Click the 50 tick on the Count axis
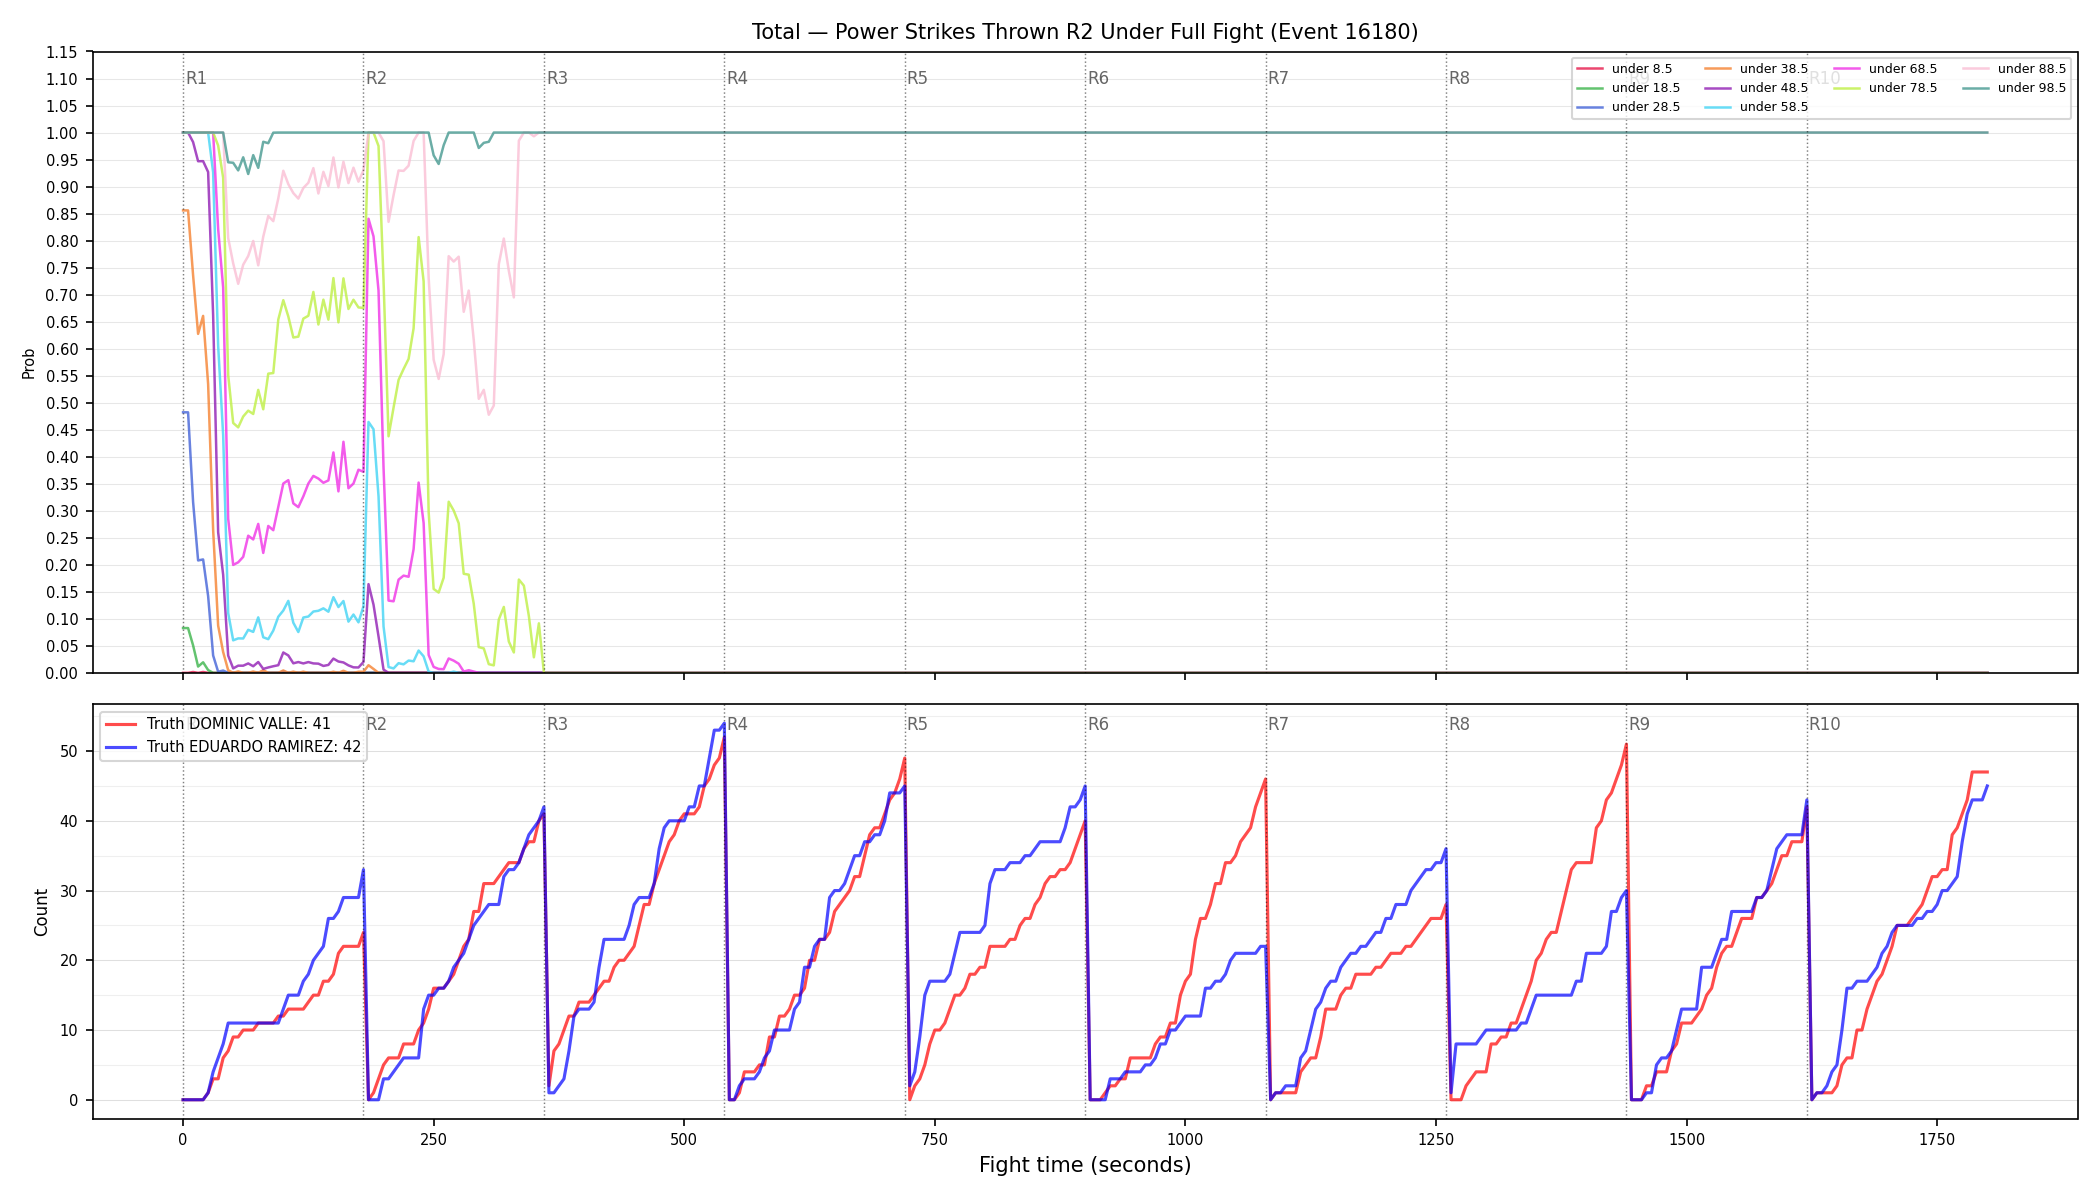 (69, 751)
